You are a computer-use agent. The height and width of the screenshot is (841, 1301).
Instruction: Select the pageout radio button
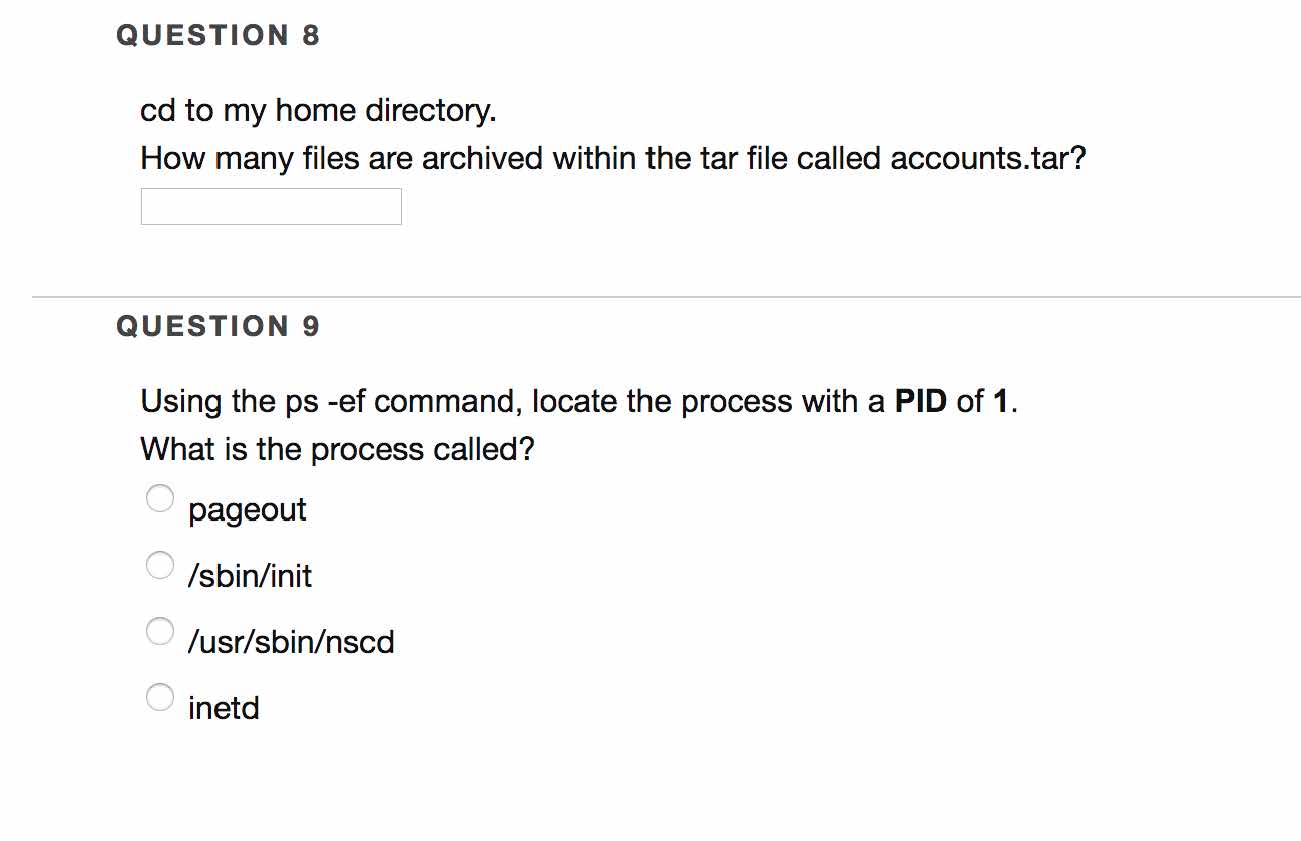pos(160,498)
